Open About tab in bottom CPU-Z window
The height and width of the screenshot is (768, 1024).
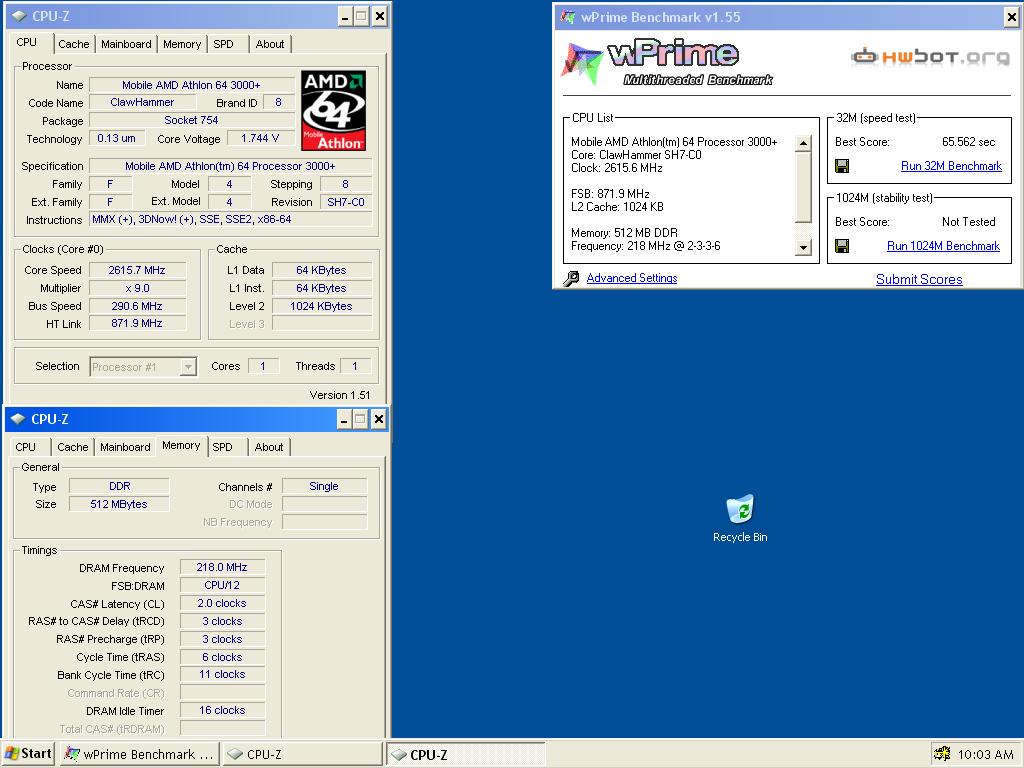coord(269,447)
